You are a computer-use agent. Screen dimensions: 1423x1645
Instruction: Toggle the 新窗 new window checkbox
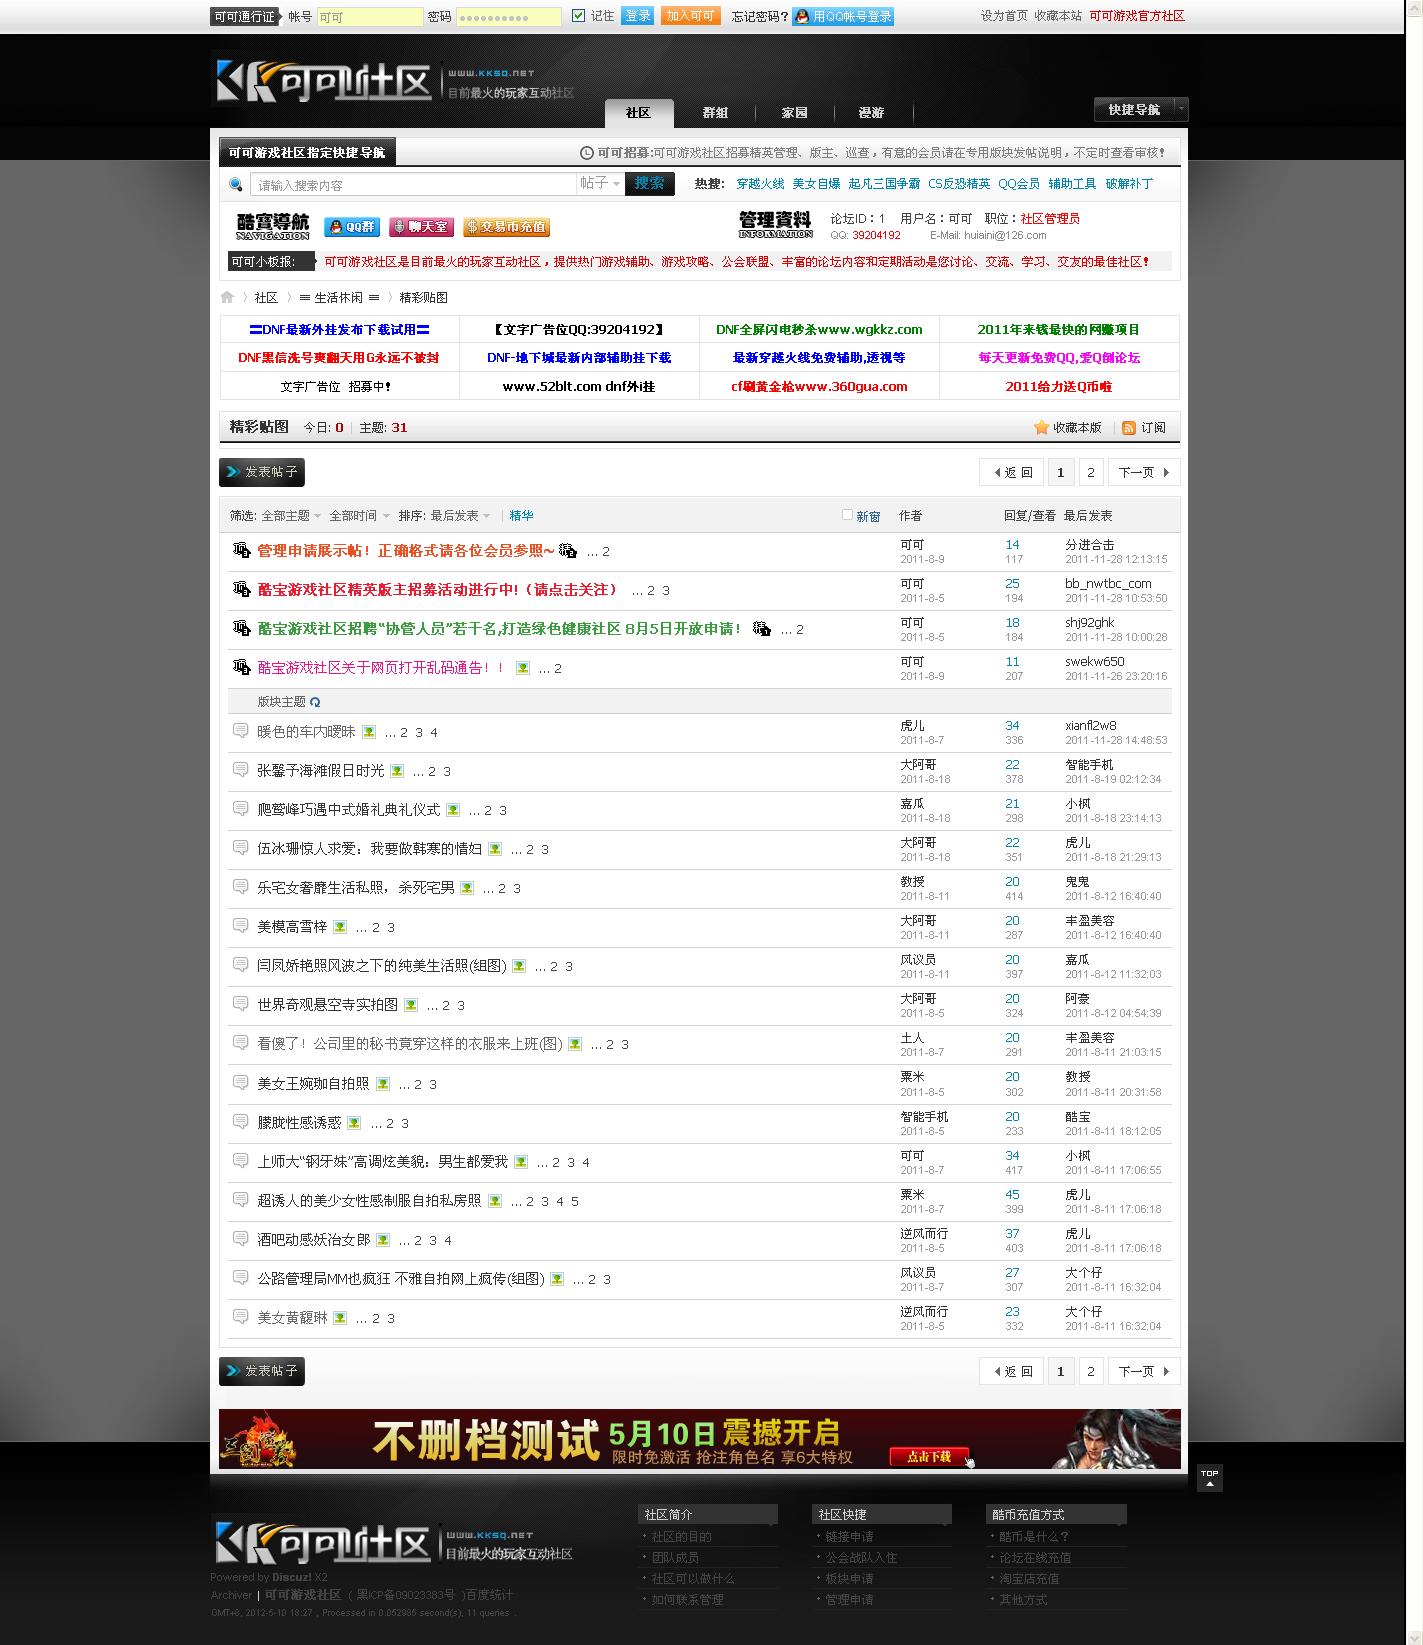point(847,515)
